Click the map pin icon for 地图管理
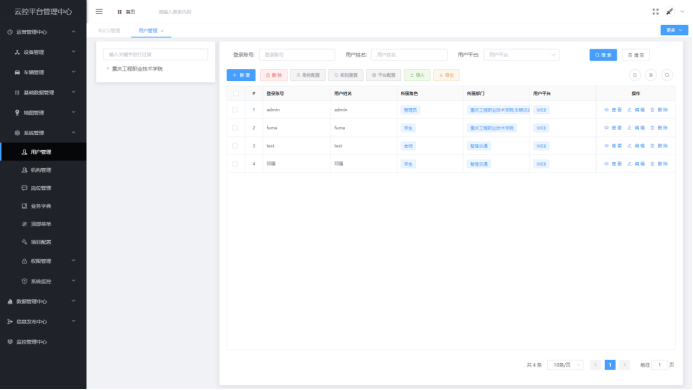 pyautogui.click(x=17, y=113)
